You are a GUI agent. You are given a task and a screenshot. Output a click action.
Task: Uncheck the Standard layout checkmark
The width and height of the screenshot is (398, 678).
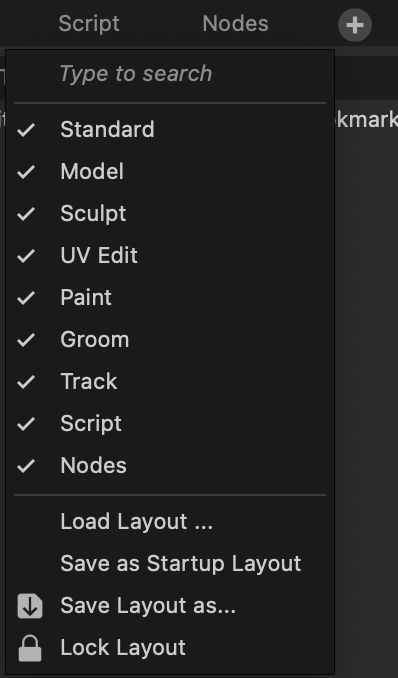coord(170,129)
